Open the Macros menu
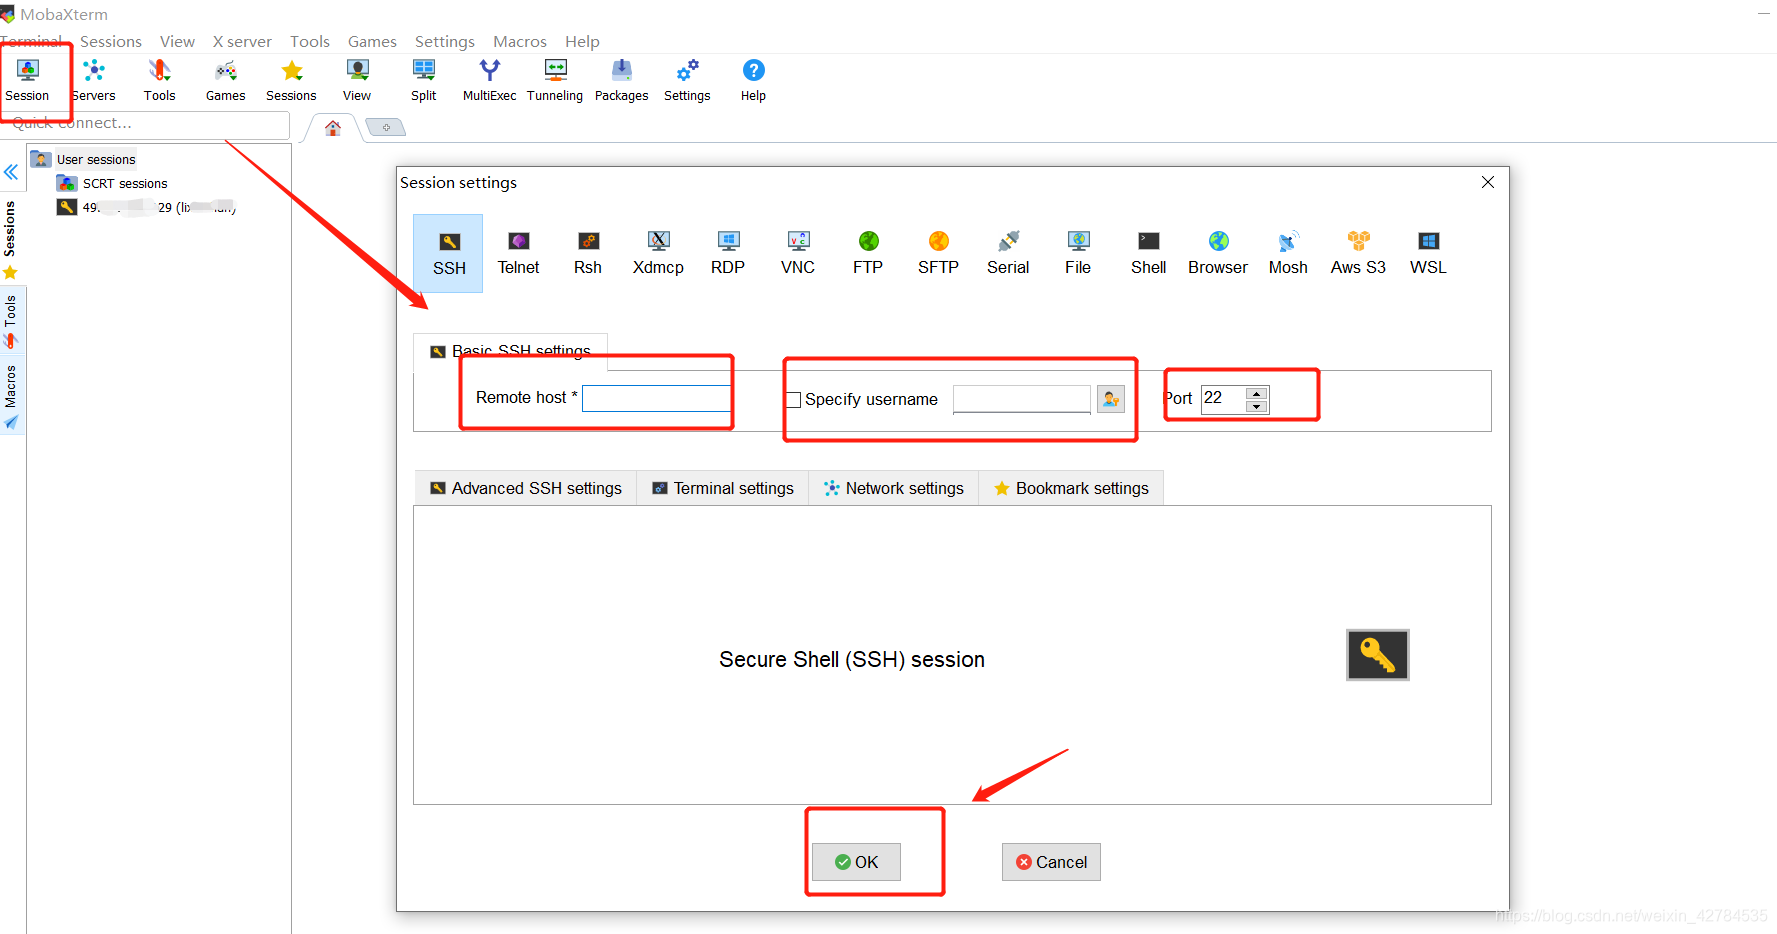 520,41
